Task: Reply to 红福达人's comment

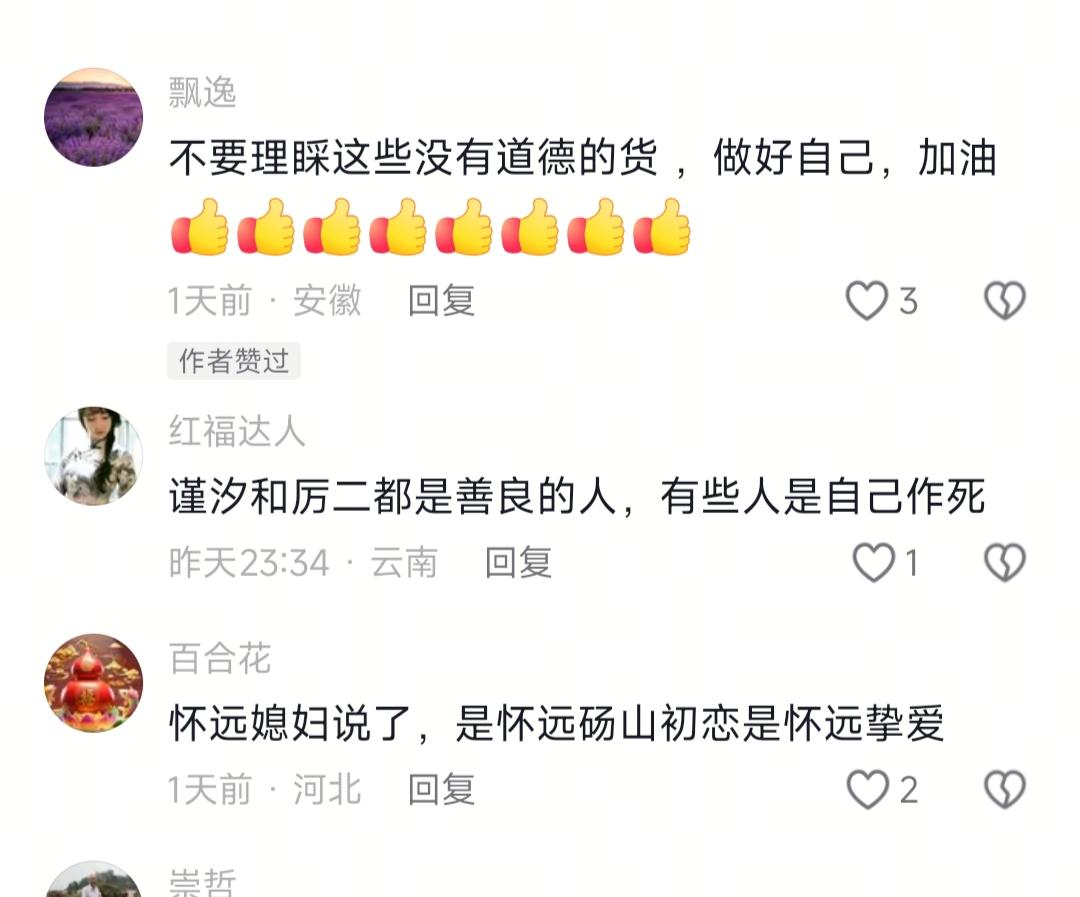Action: [x=519, y=562]
